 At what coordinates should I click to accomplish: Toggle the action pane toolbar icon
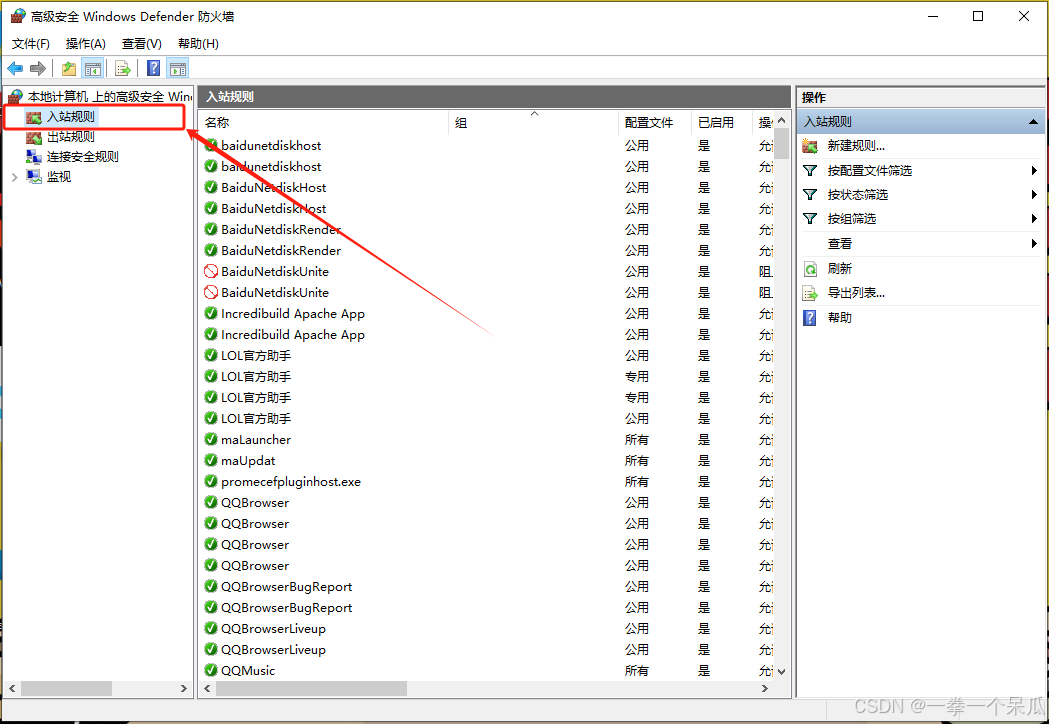tap(178, 68)
